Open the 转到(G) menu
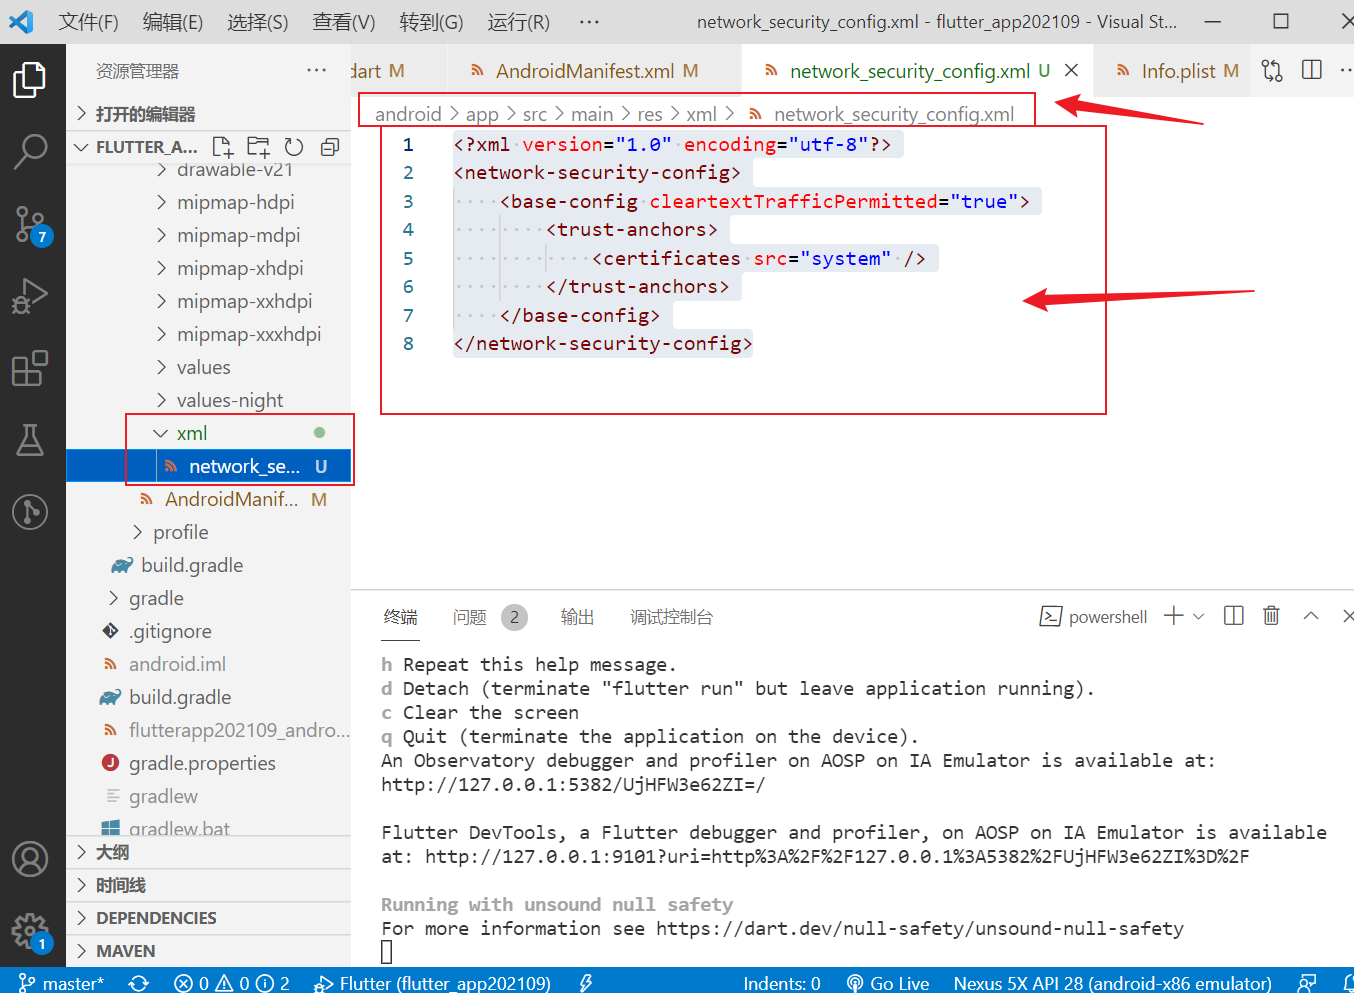This screenshot has width=1354, height=993. [431, 22]
